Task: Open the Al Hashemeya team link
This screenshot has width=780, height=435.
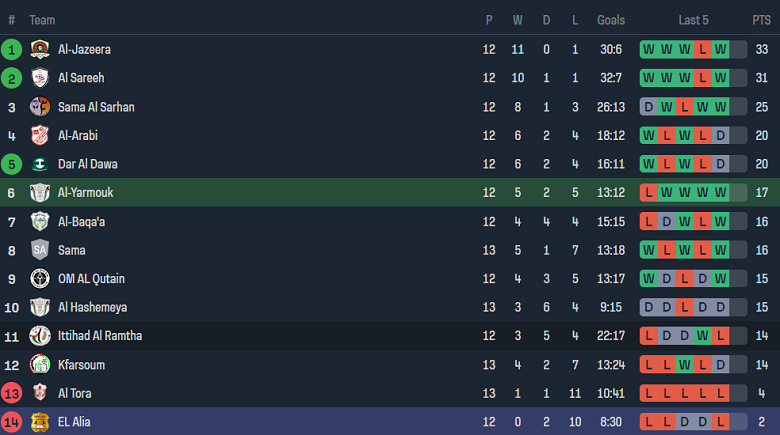Action: click(92, 308)
